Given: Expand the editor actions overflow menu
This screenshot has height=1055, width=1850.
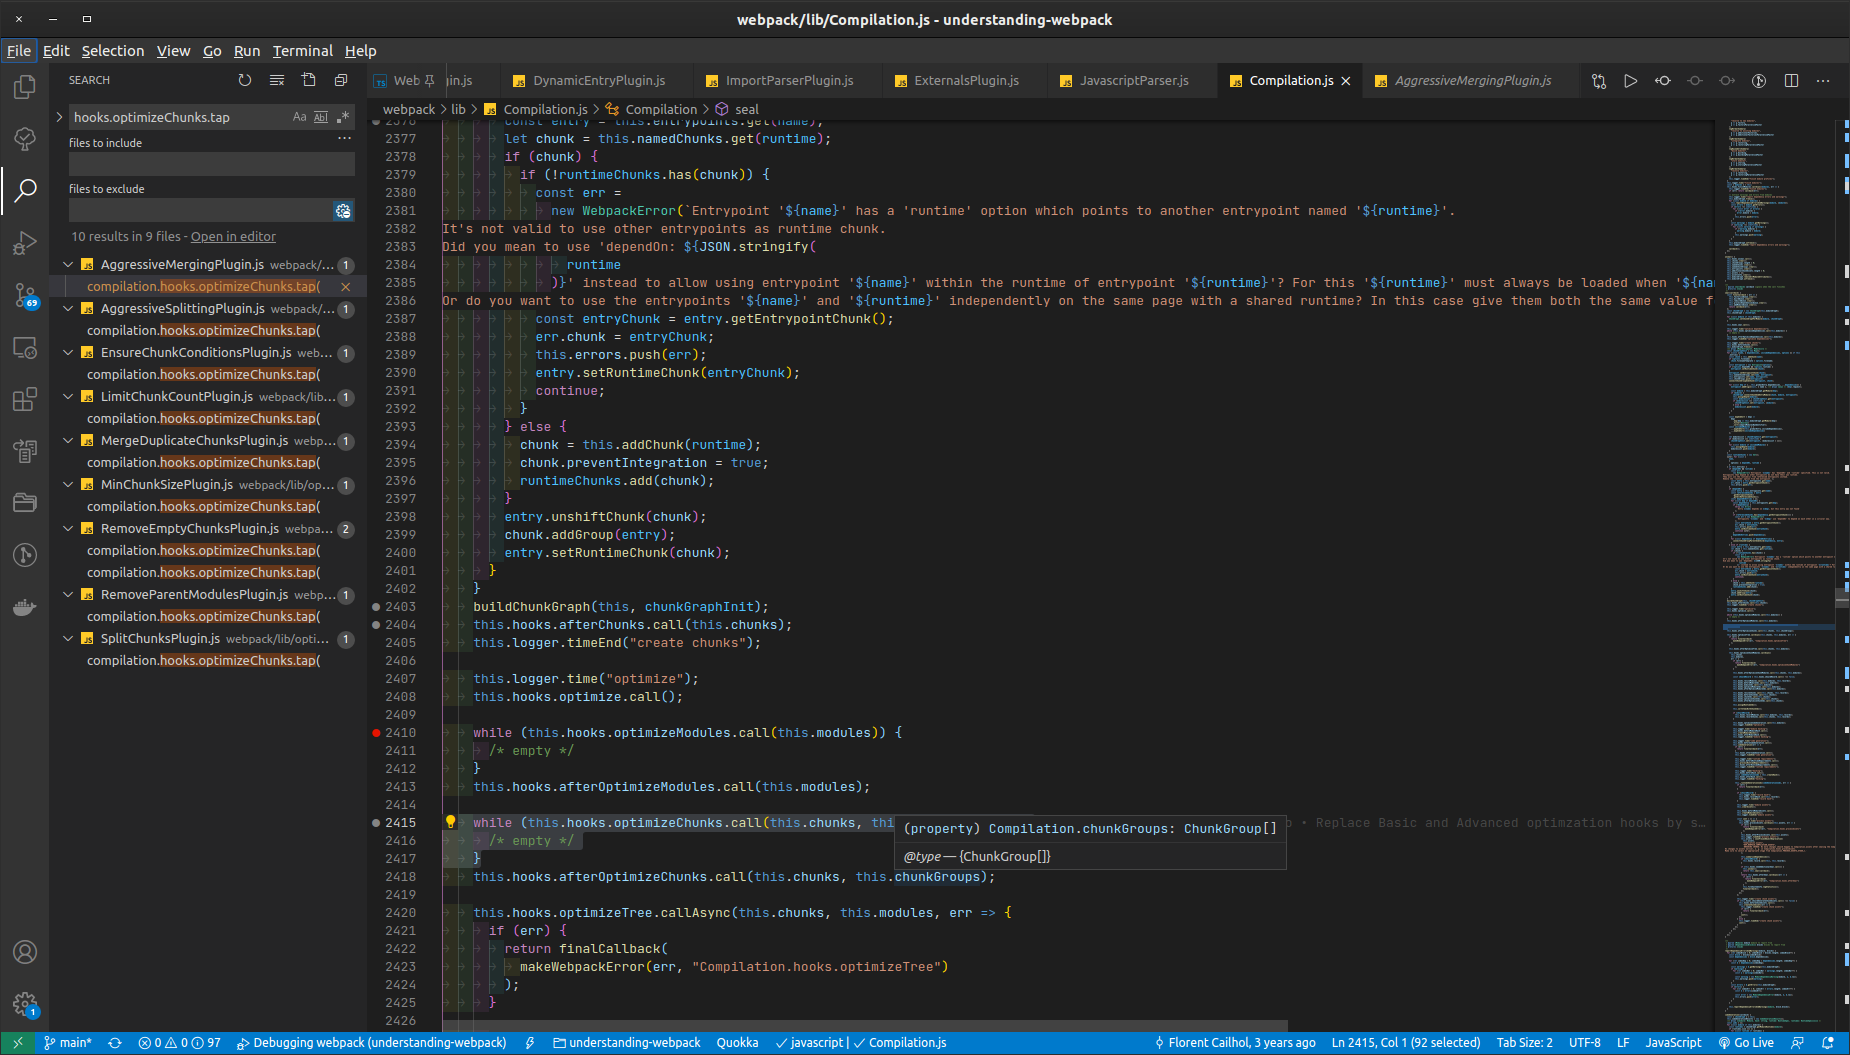Looking at the screenshot, I should (1824, 81).
